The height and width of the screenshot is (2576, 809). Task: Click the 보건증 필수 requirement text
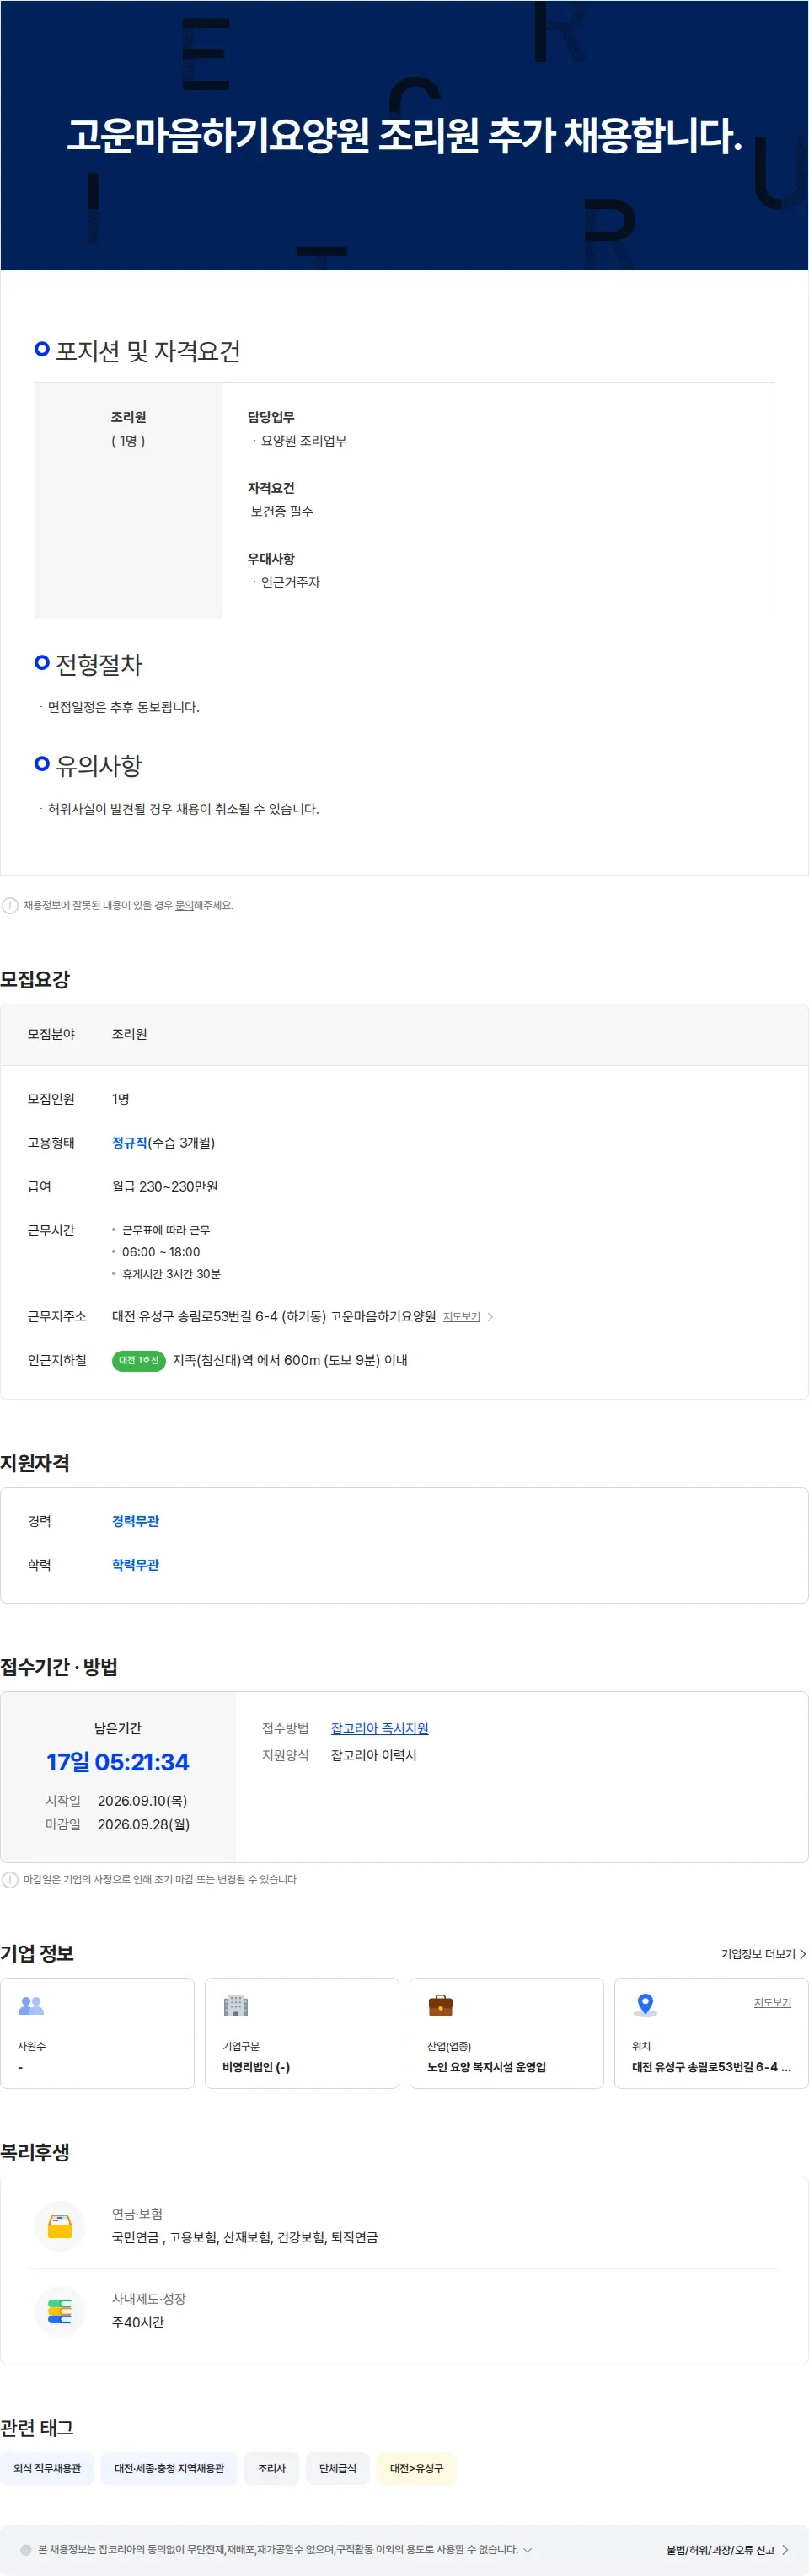282,511
